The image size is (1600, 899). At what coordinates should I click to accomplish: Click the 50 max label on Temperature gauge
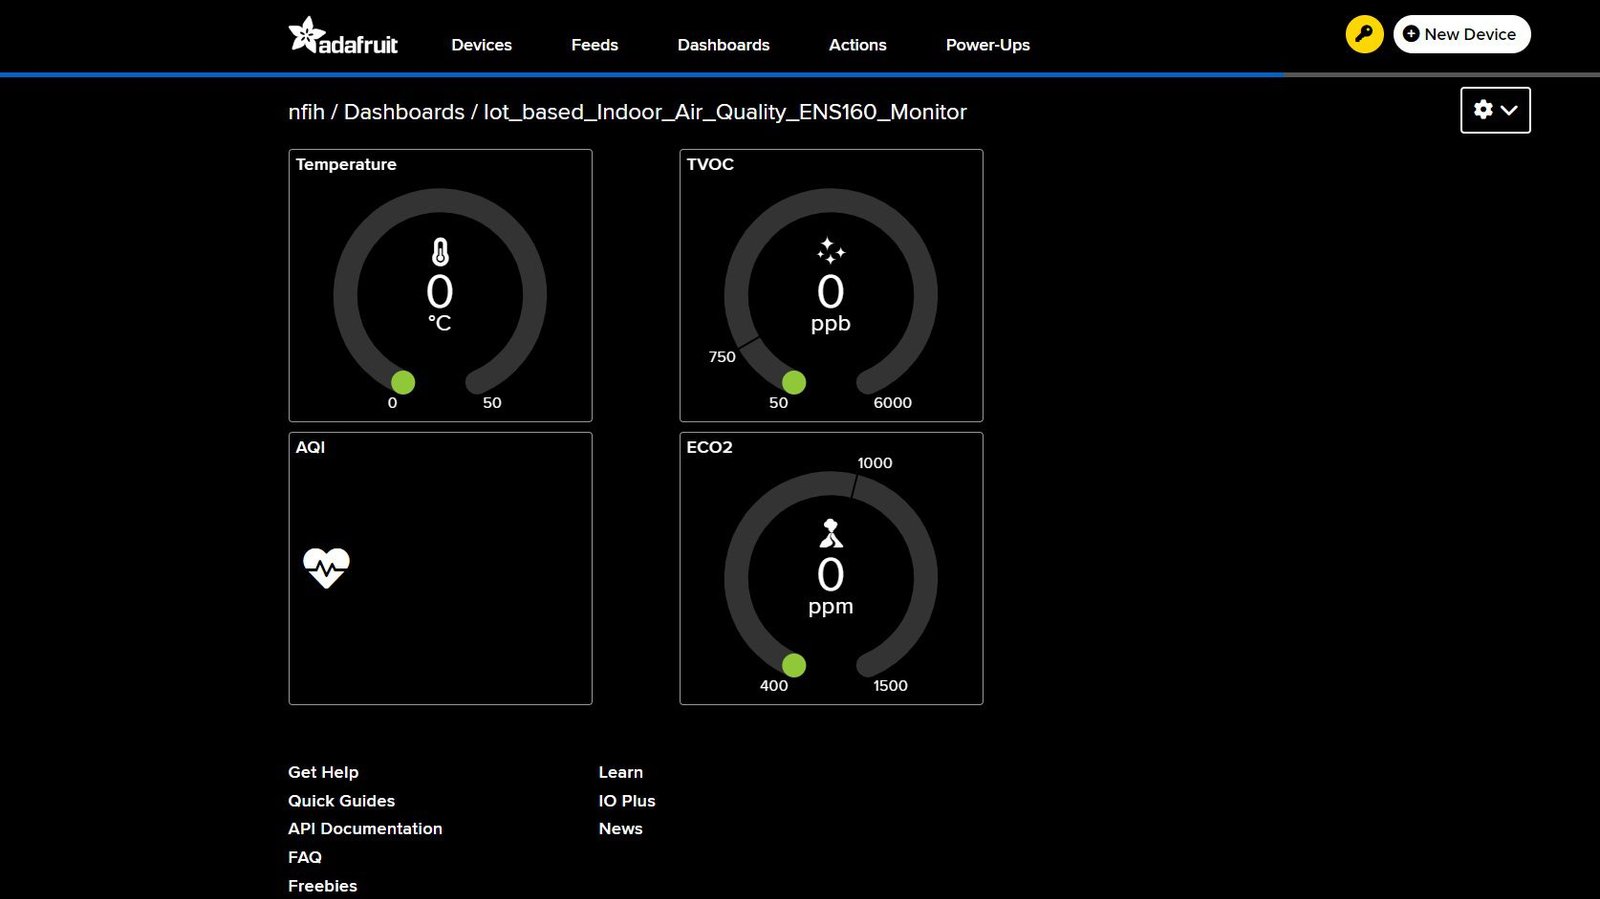coord(492,403)
